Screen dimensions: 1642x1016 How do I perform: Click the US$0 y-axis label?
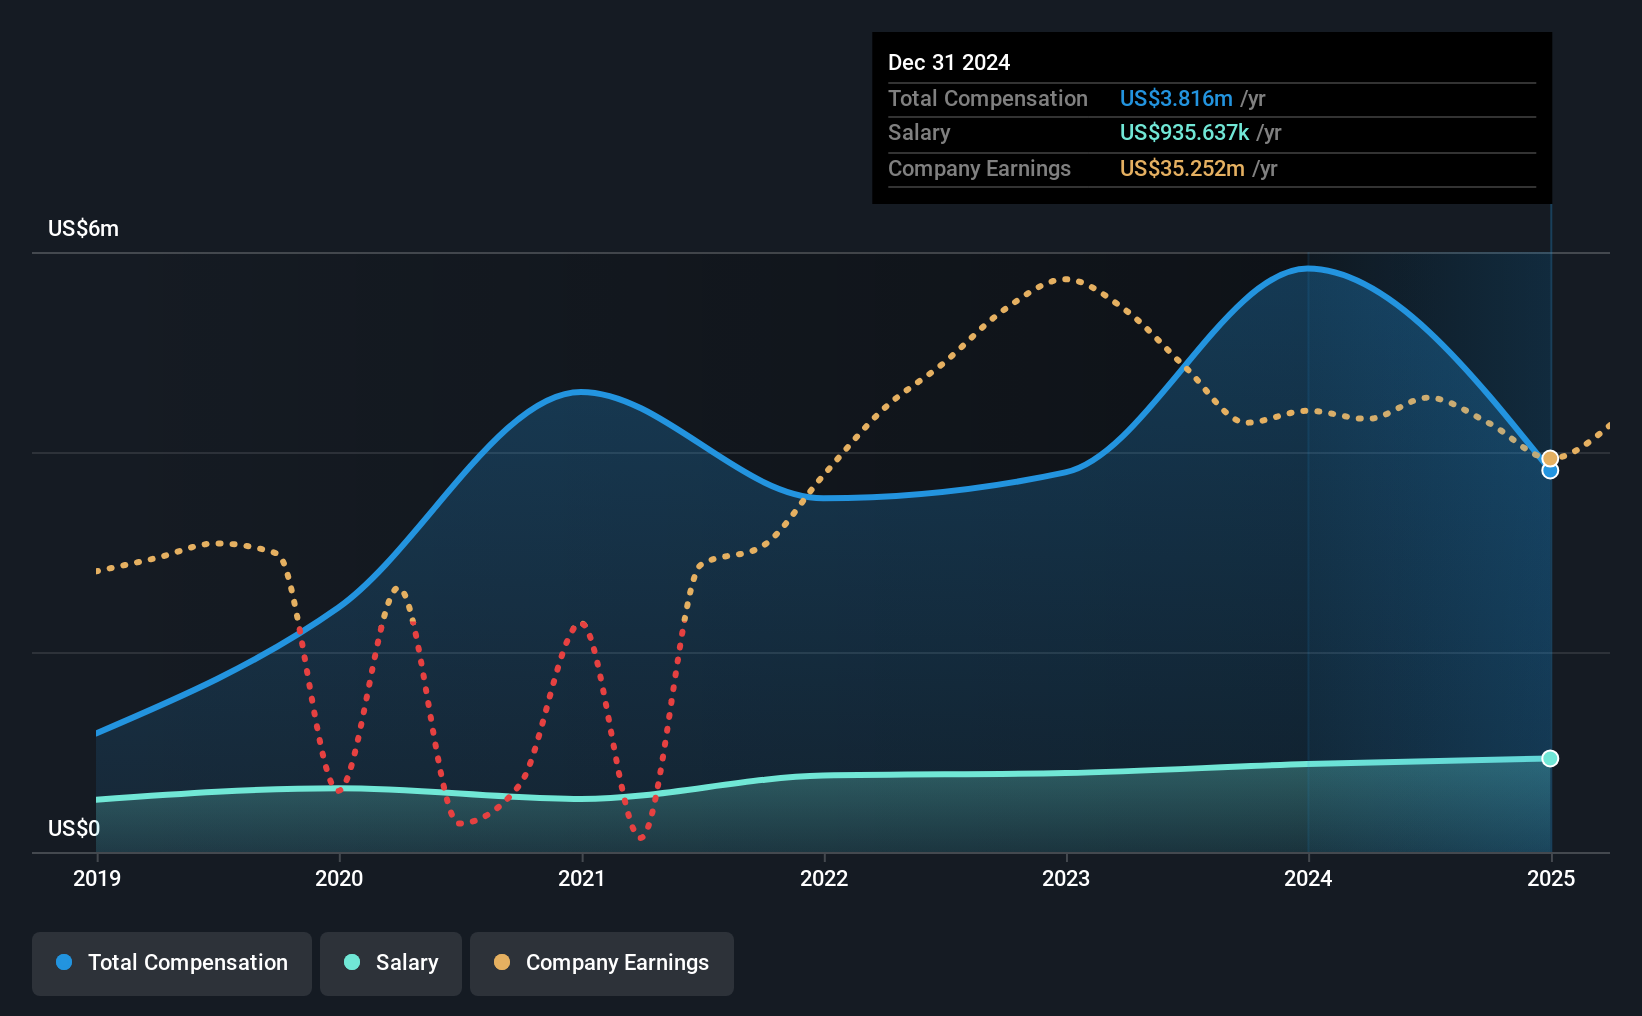pos(74,829)
